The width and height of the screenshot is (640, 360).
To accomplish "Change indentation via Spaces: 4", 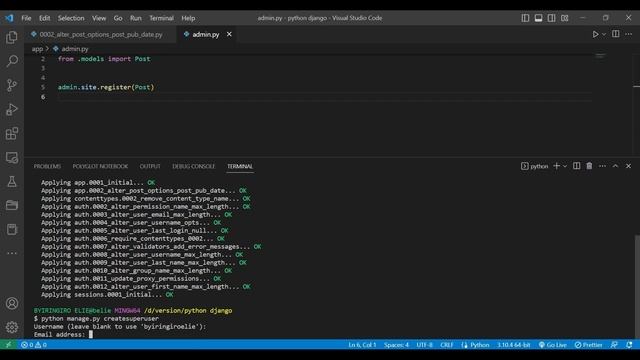I will click(x=396, y=345).
